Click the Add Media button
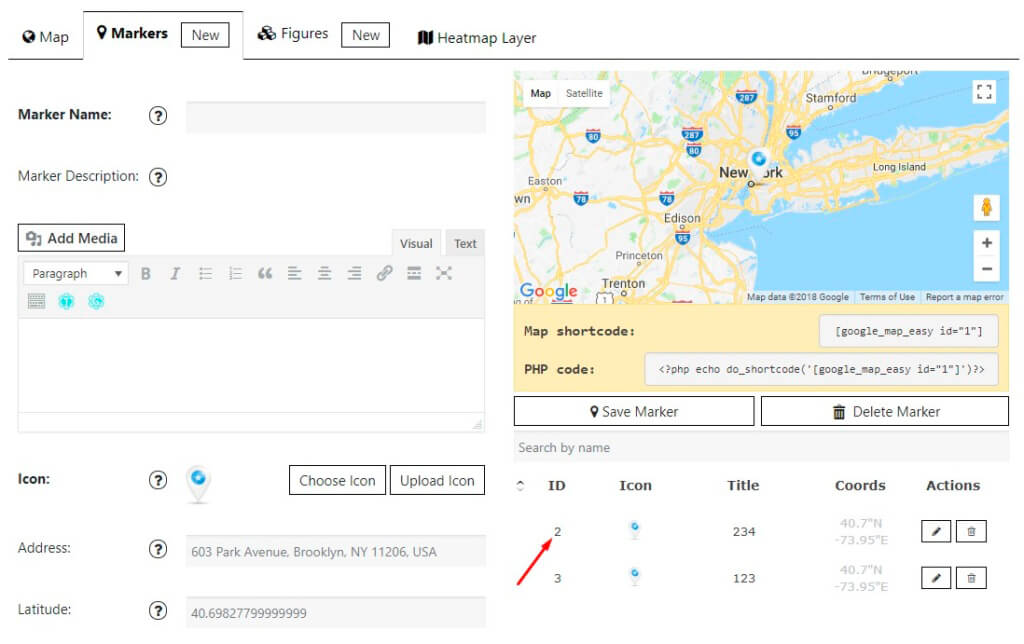 coord(71,238)
